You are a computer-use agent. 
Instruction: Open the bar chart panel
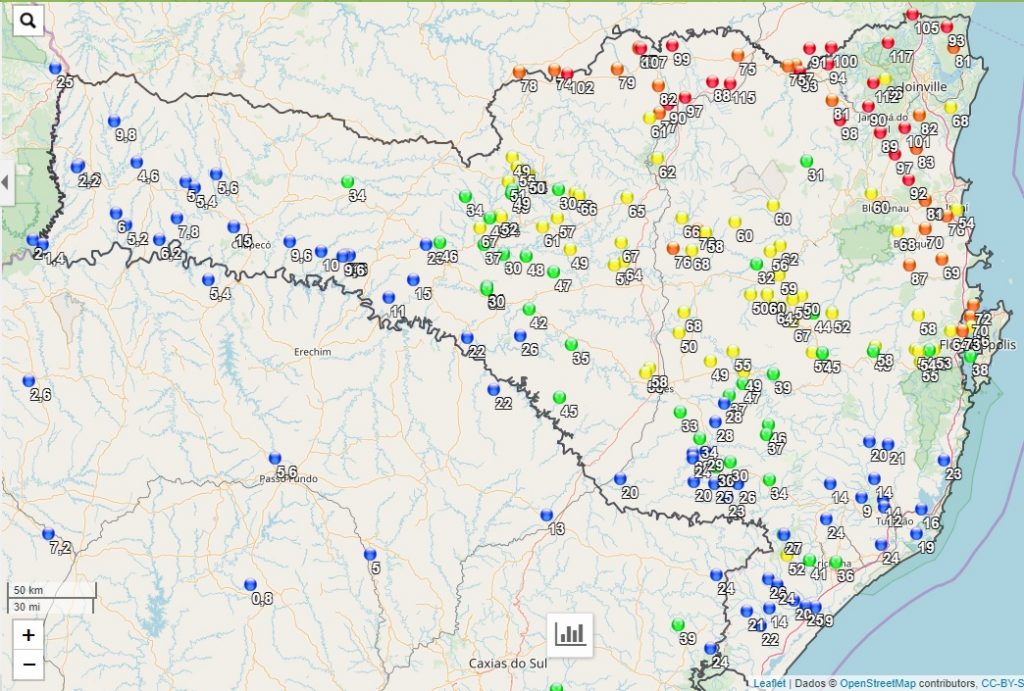572,633
